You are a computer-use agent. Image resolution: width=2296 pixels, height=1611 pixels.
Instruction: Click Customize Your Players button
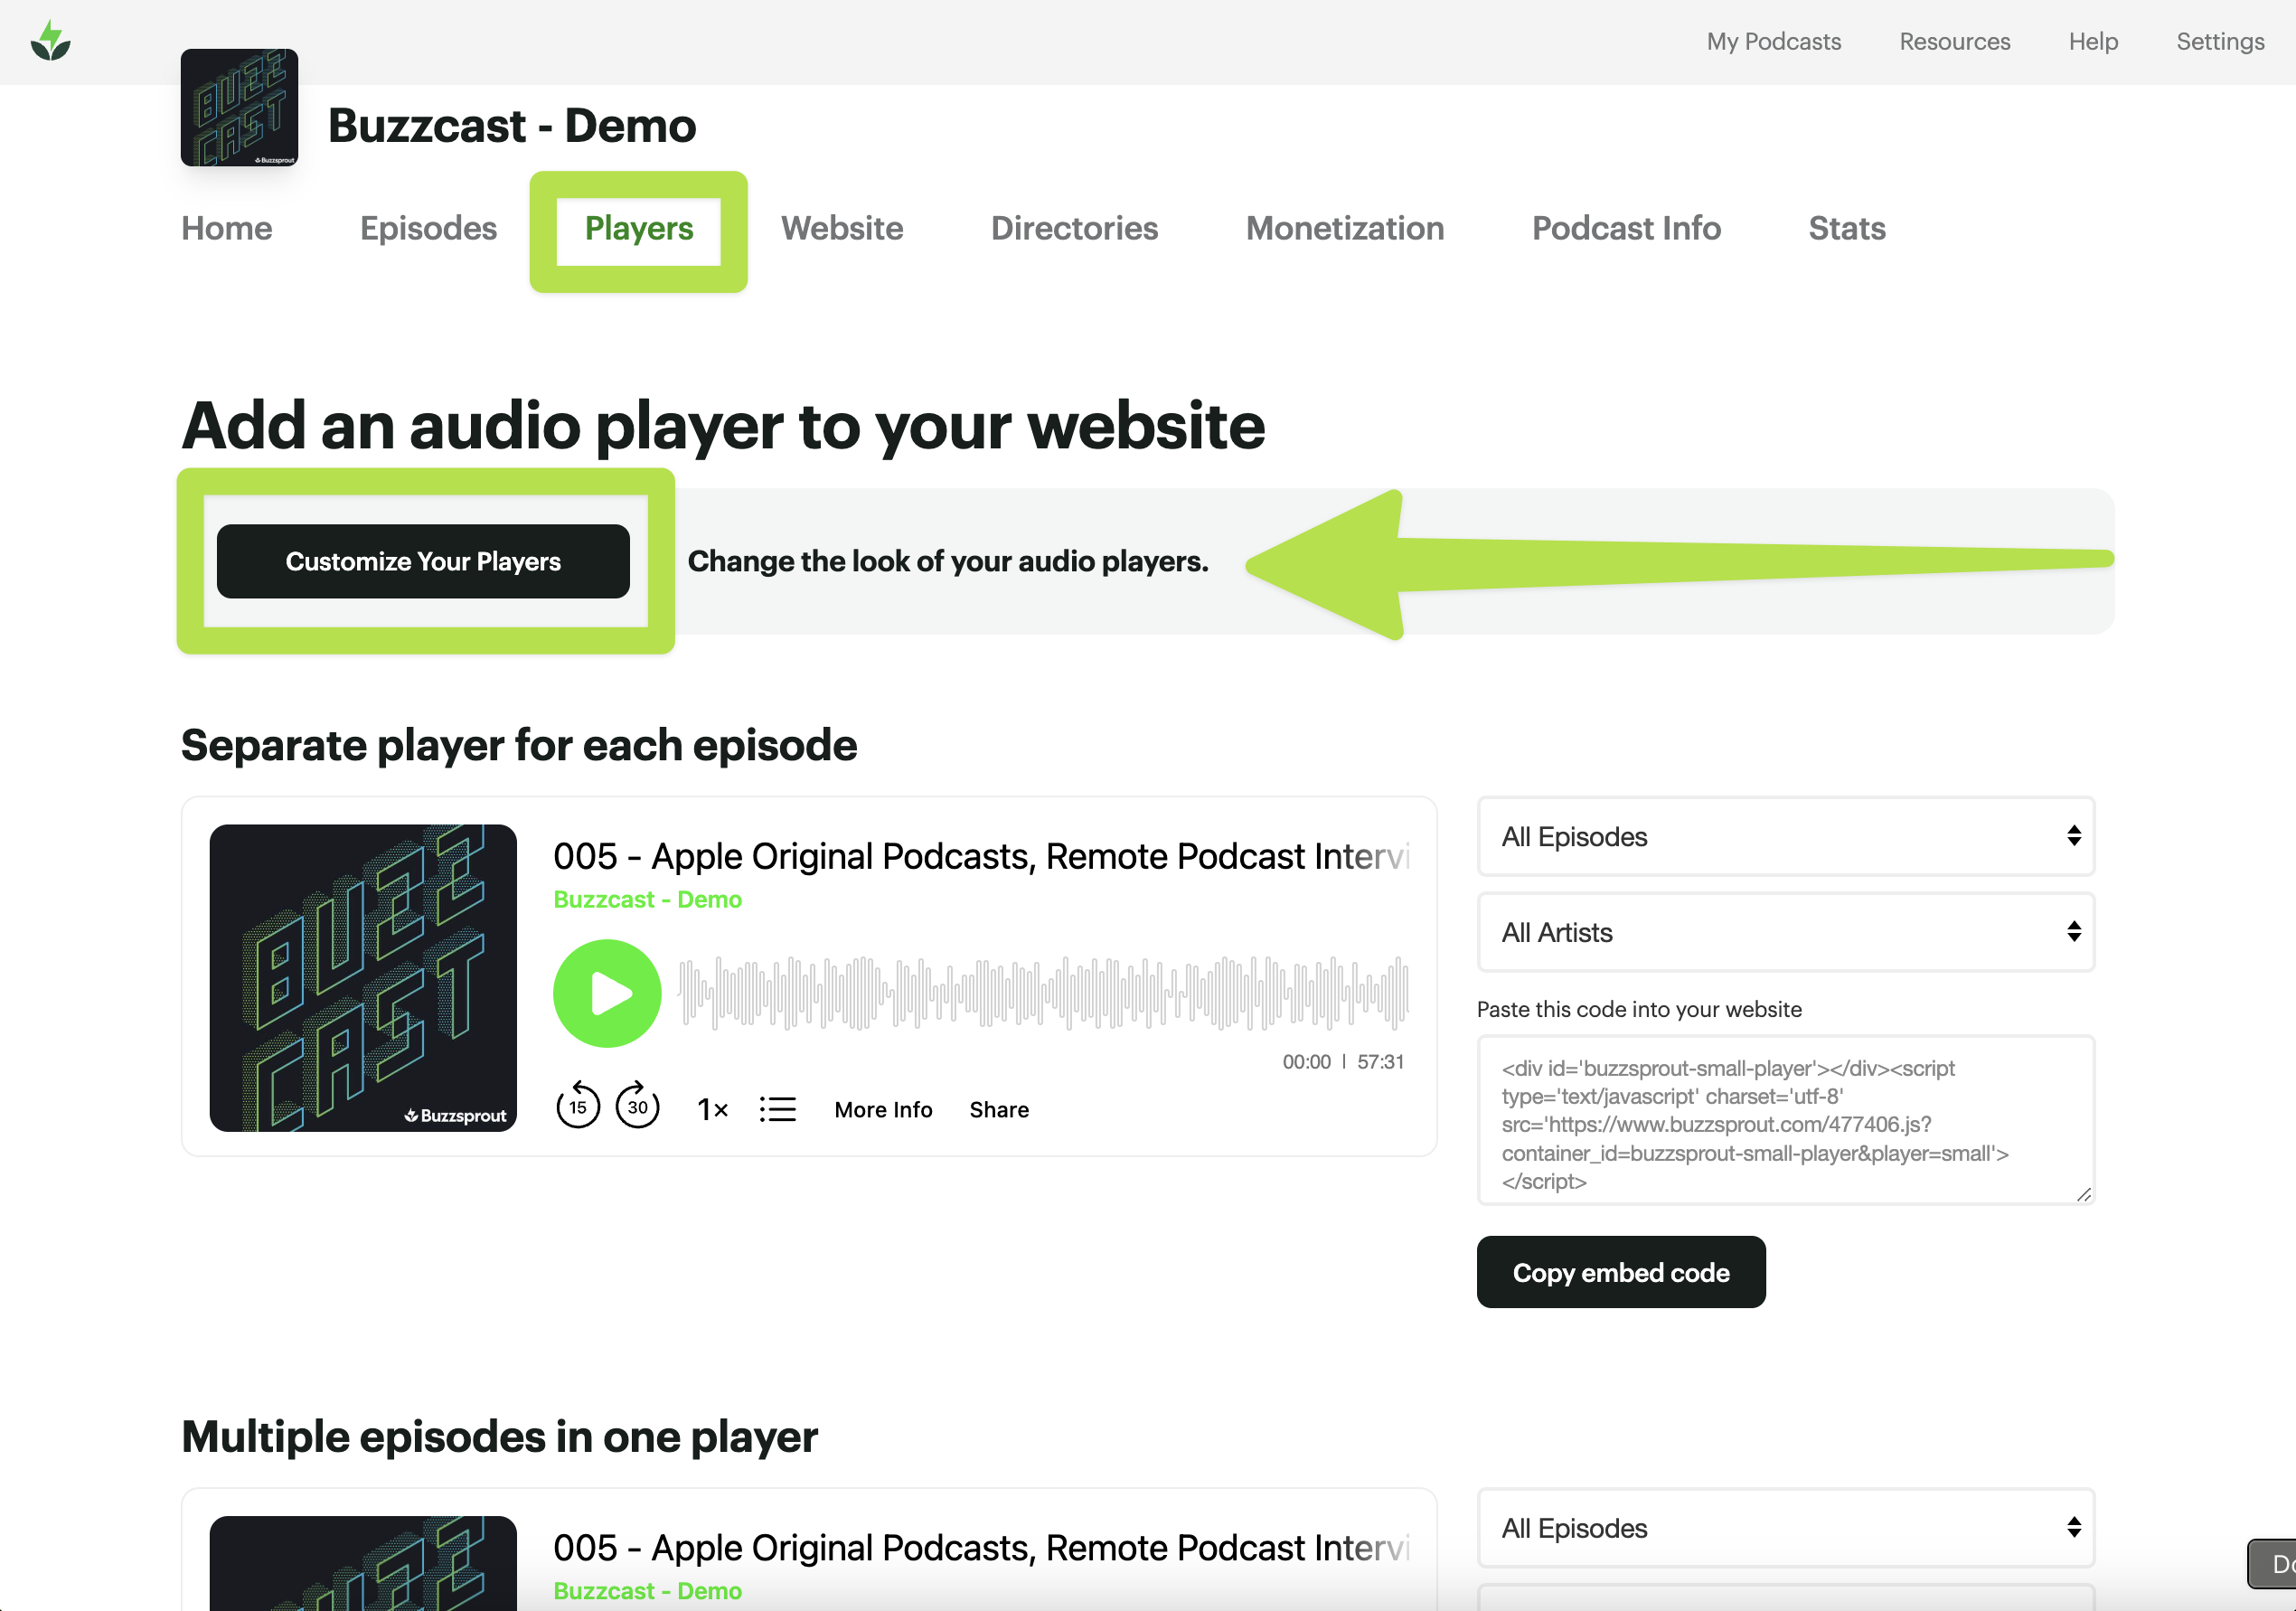click(423, 561)
